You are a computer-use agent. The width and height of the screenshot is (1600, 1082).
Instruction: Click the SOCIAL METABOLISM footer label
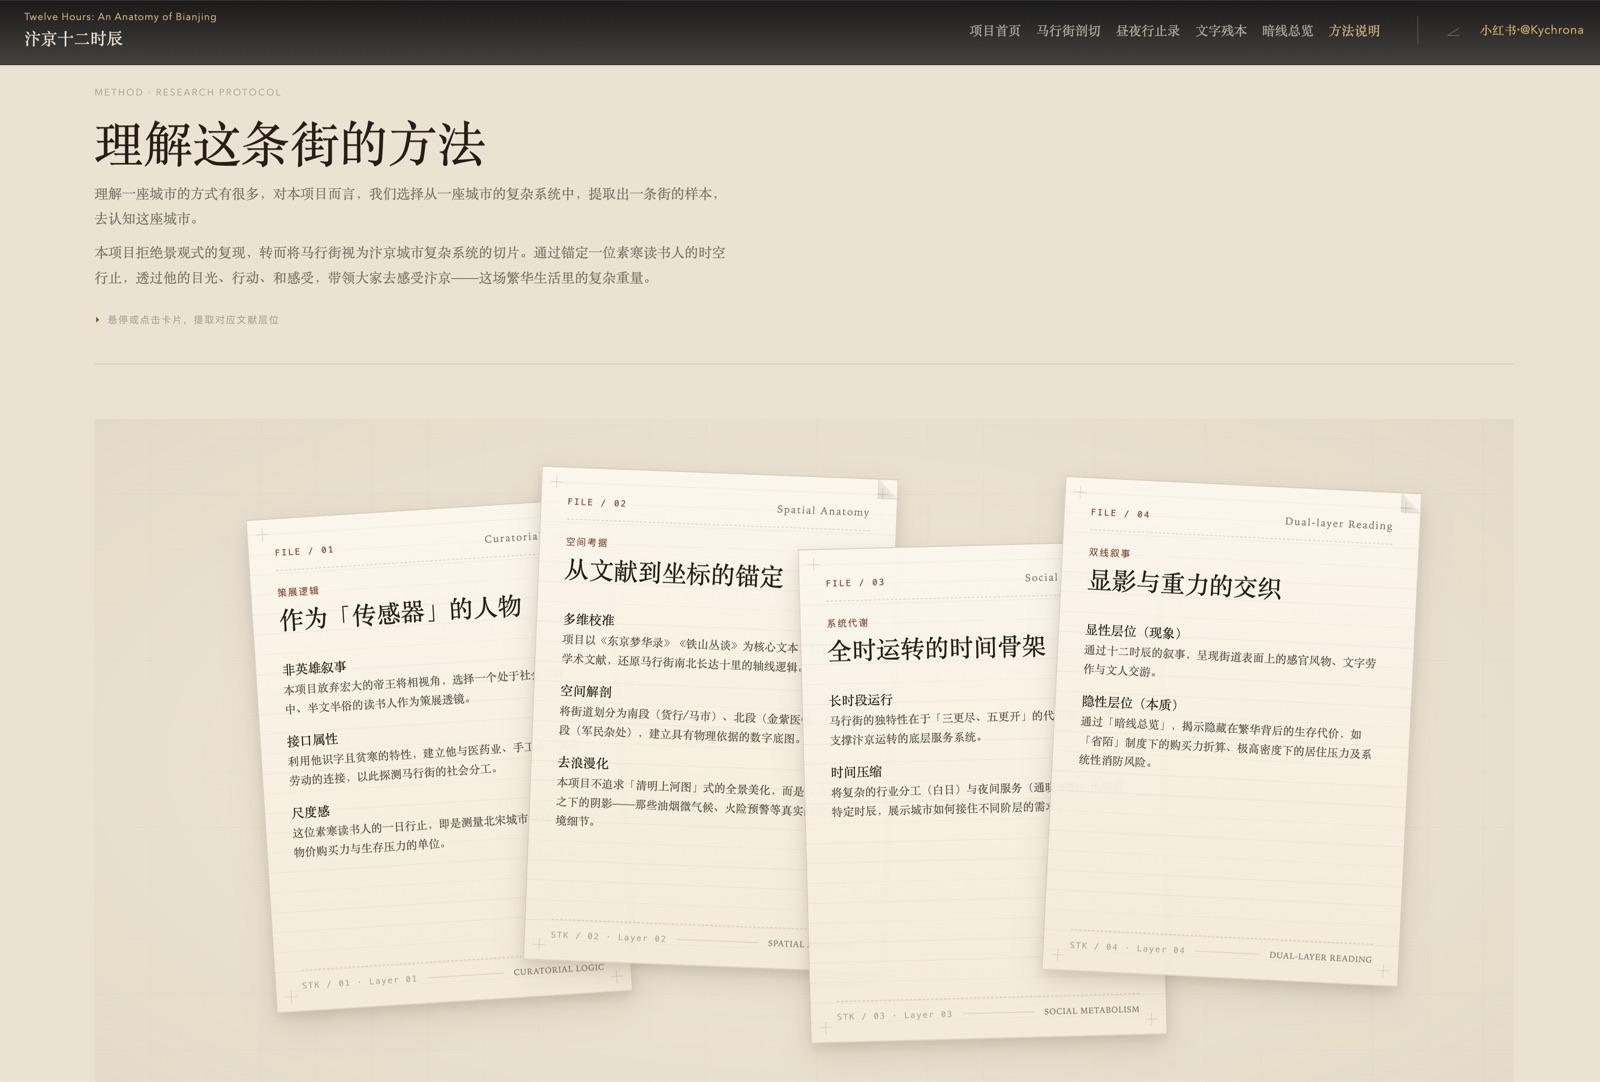tap(1092, 1010)
